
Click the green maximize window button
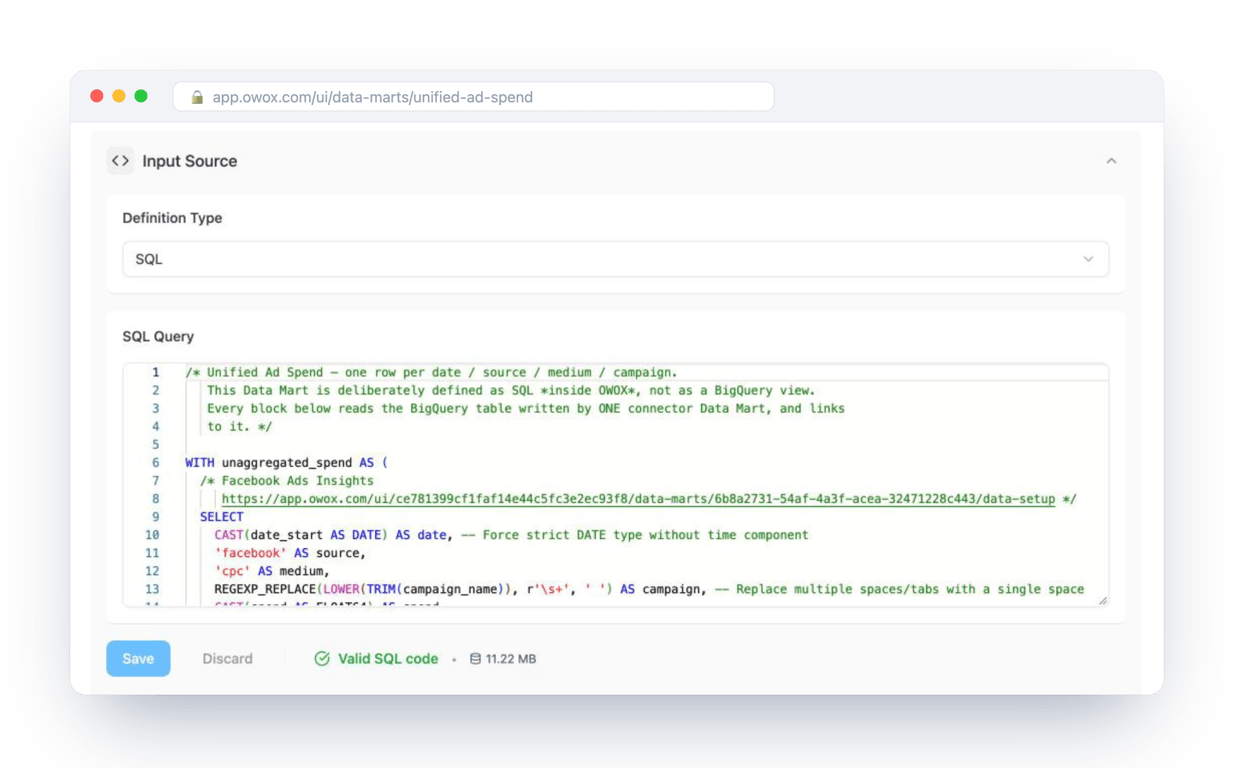[x=141, y=96]
